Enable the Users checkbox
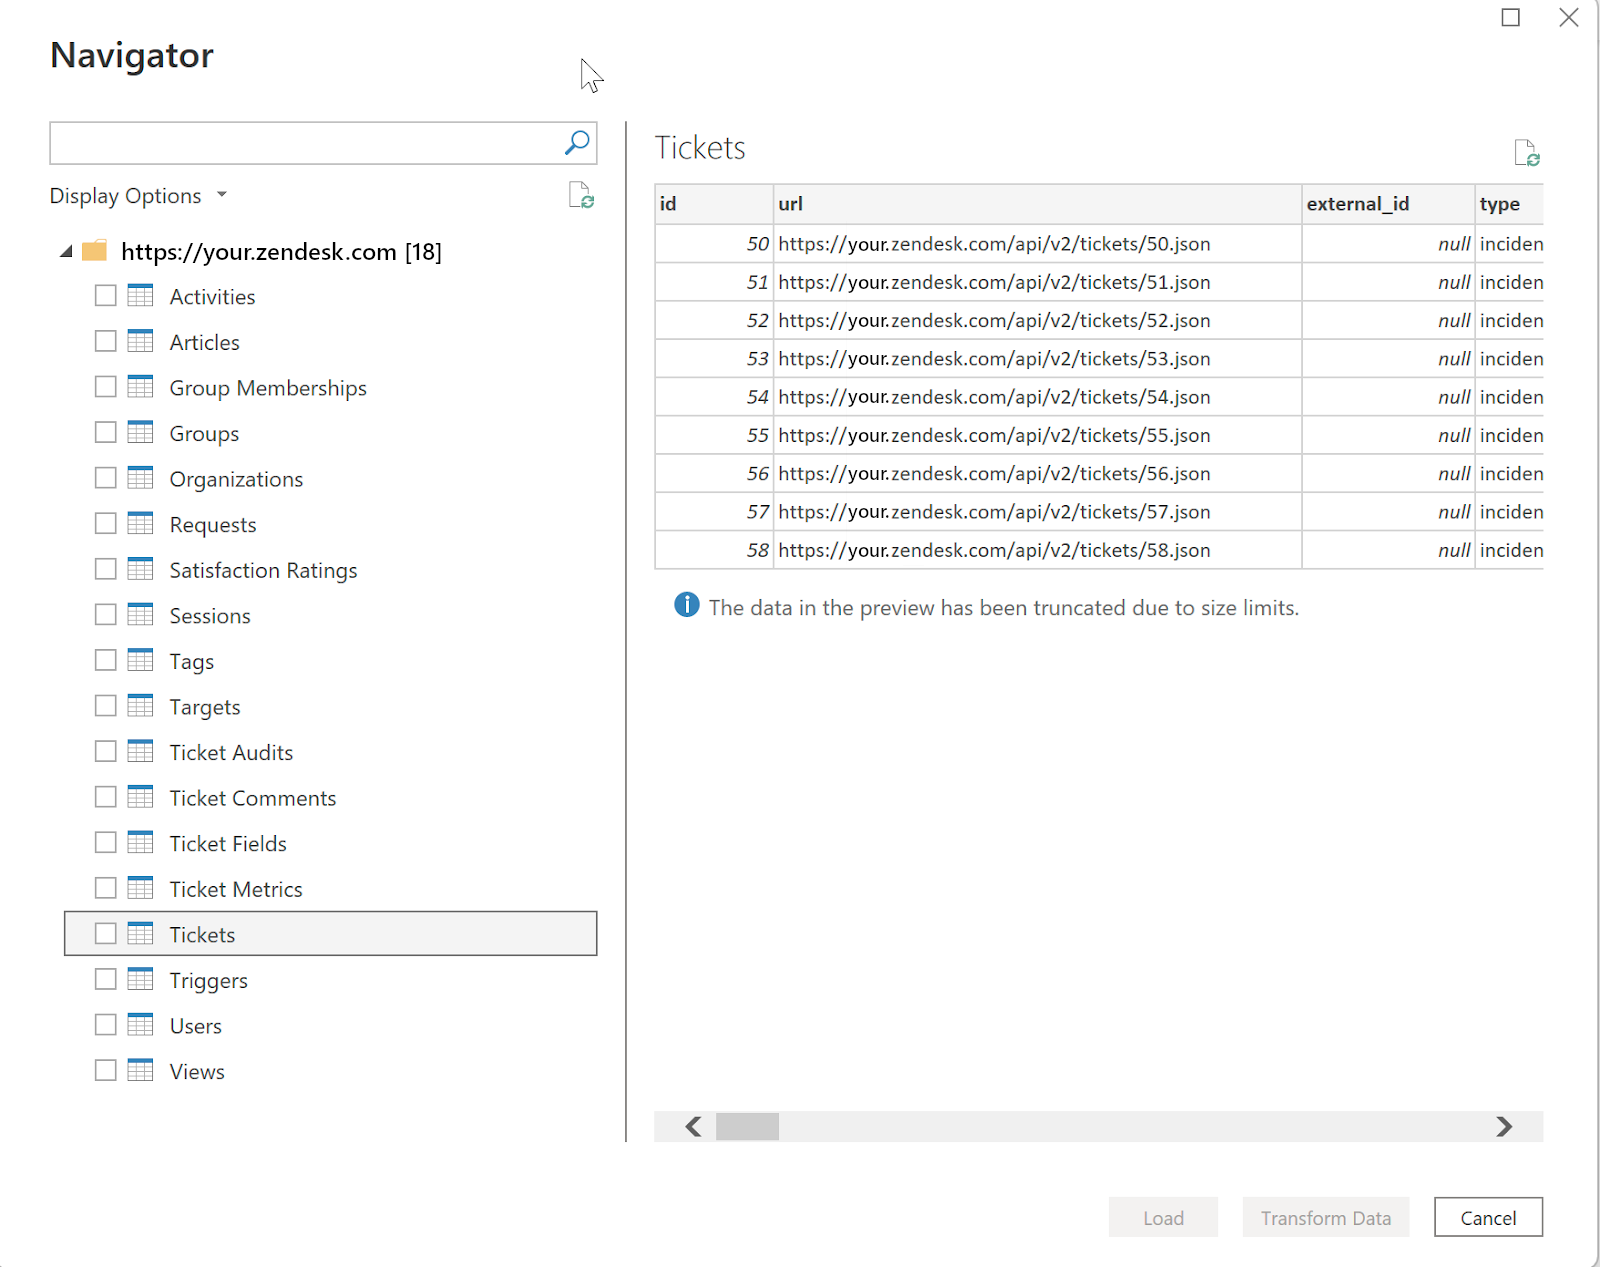The height and width of the screenshot is (1267, 1600). pyautogui.click(x=105, y=1024)
